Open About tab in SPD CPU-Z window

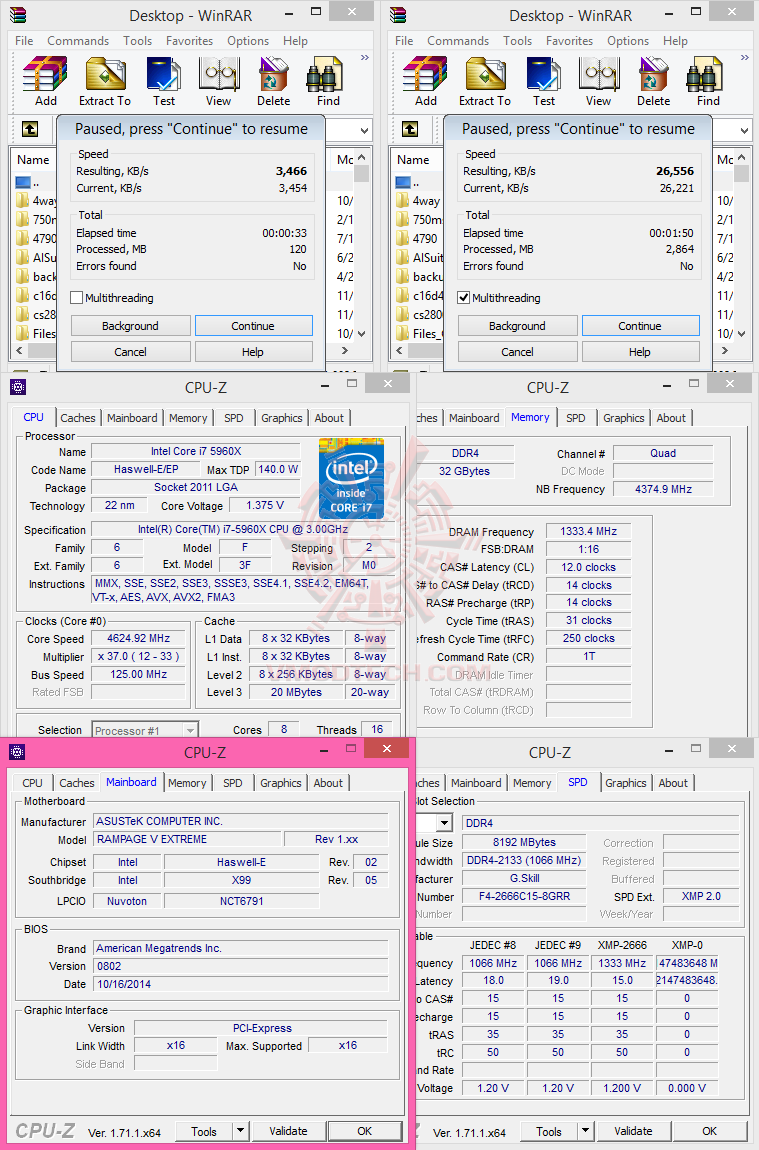[672, 783]
